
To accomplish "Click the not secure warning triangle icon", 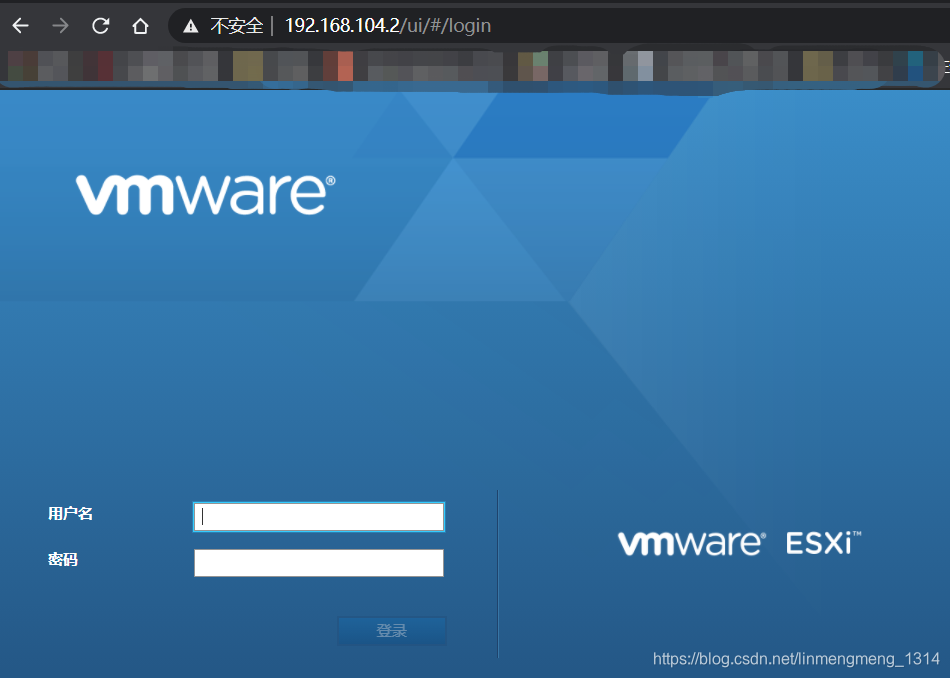I will (x=191, y=26).
